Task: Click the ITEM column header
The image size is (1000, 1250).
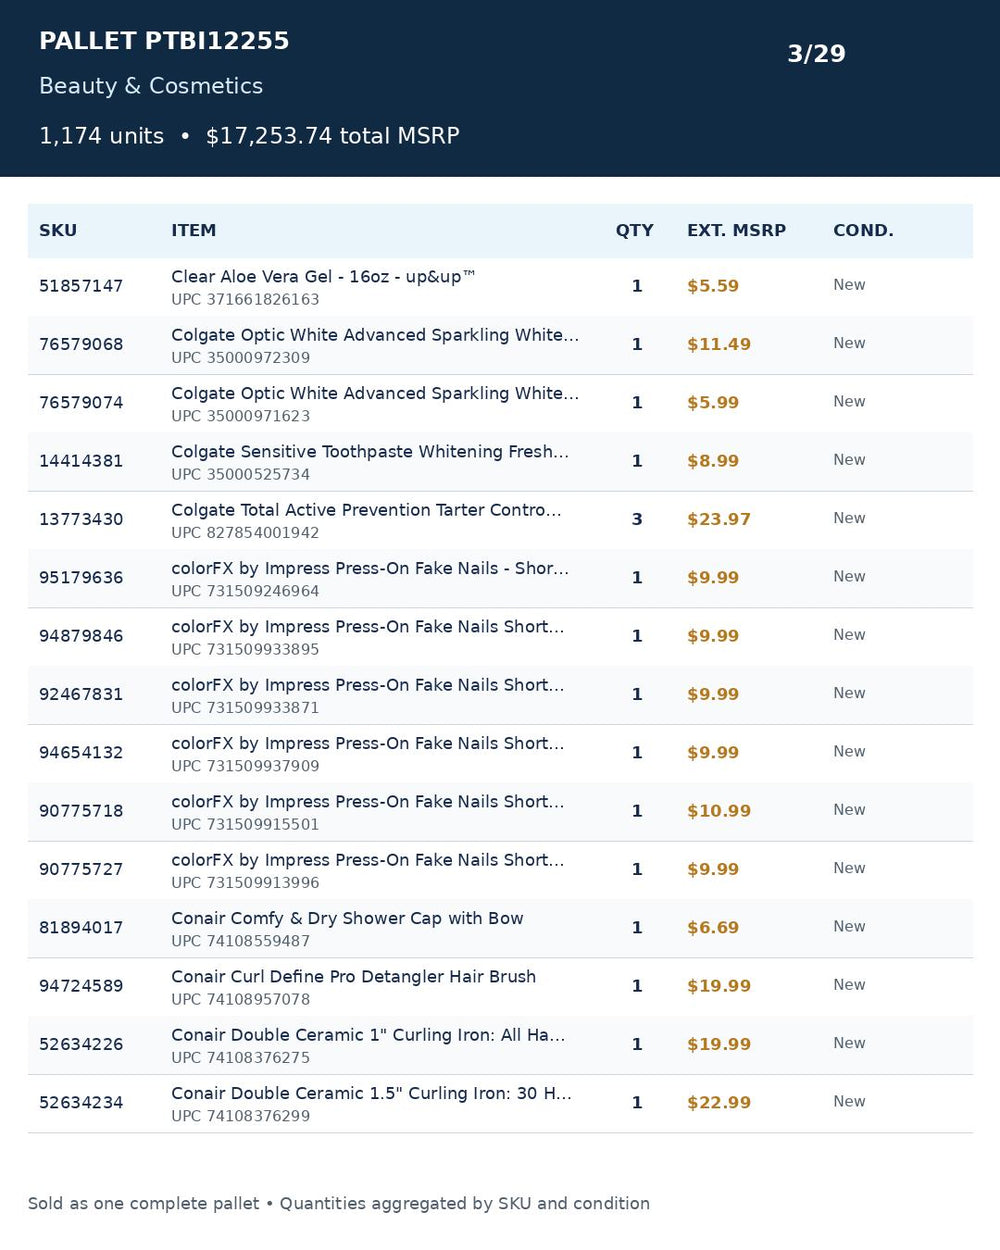Action: pyautogui.click(x=193, y=231)
